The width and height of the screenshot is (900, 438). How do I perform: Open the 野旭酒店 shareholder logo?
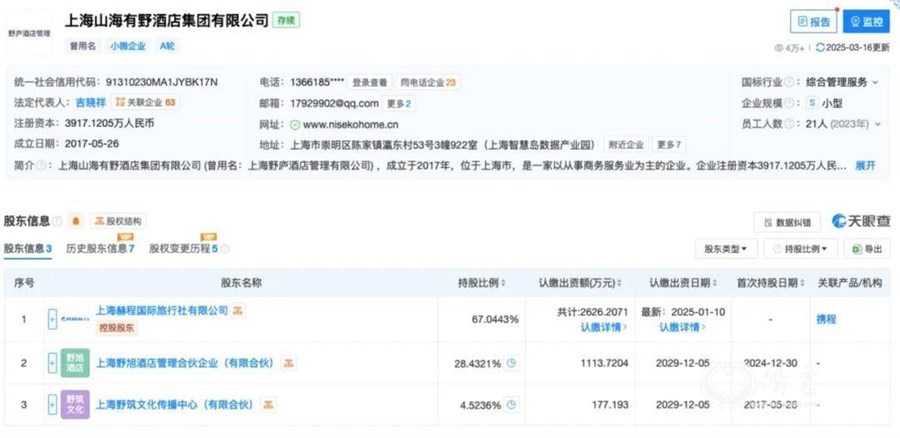pos(75,363)
